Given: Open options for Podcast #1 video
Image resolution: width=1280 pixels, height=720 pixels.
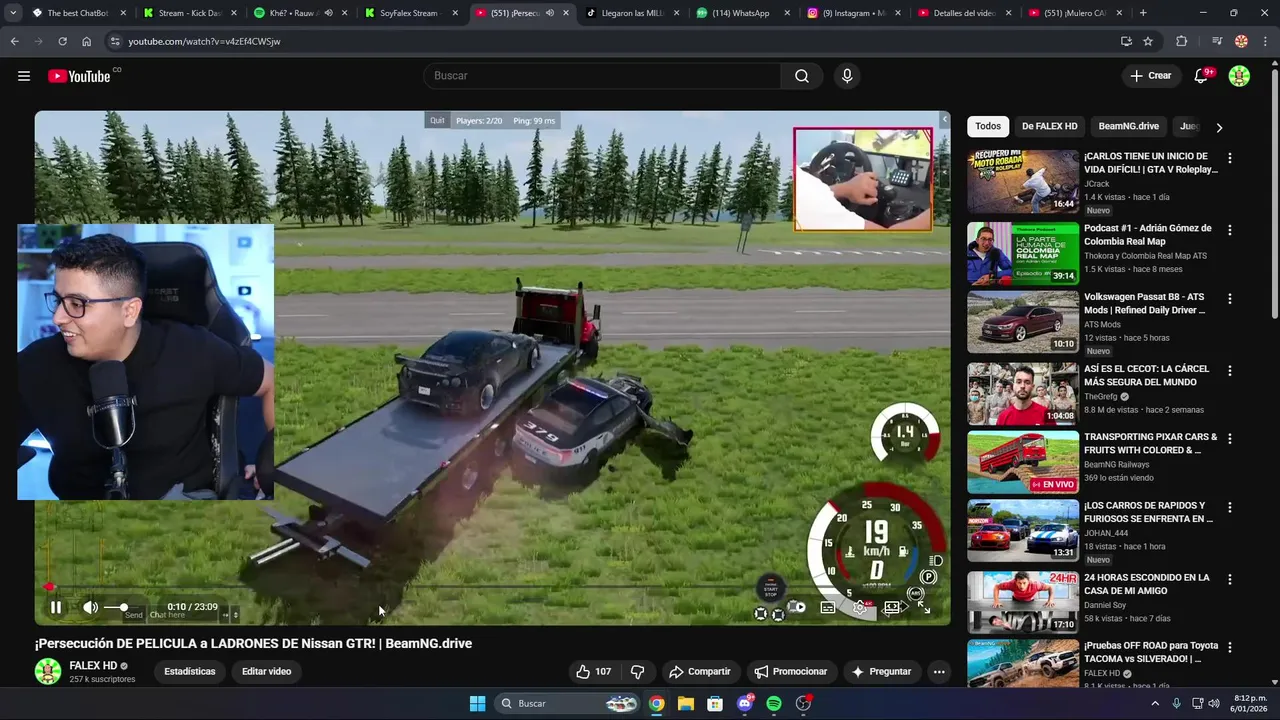Looking at the screenshot, I should (x=1230, y=230).
